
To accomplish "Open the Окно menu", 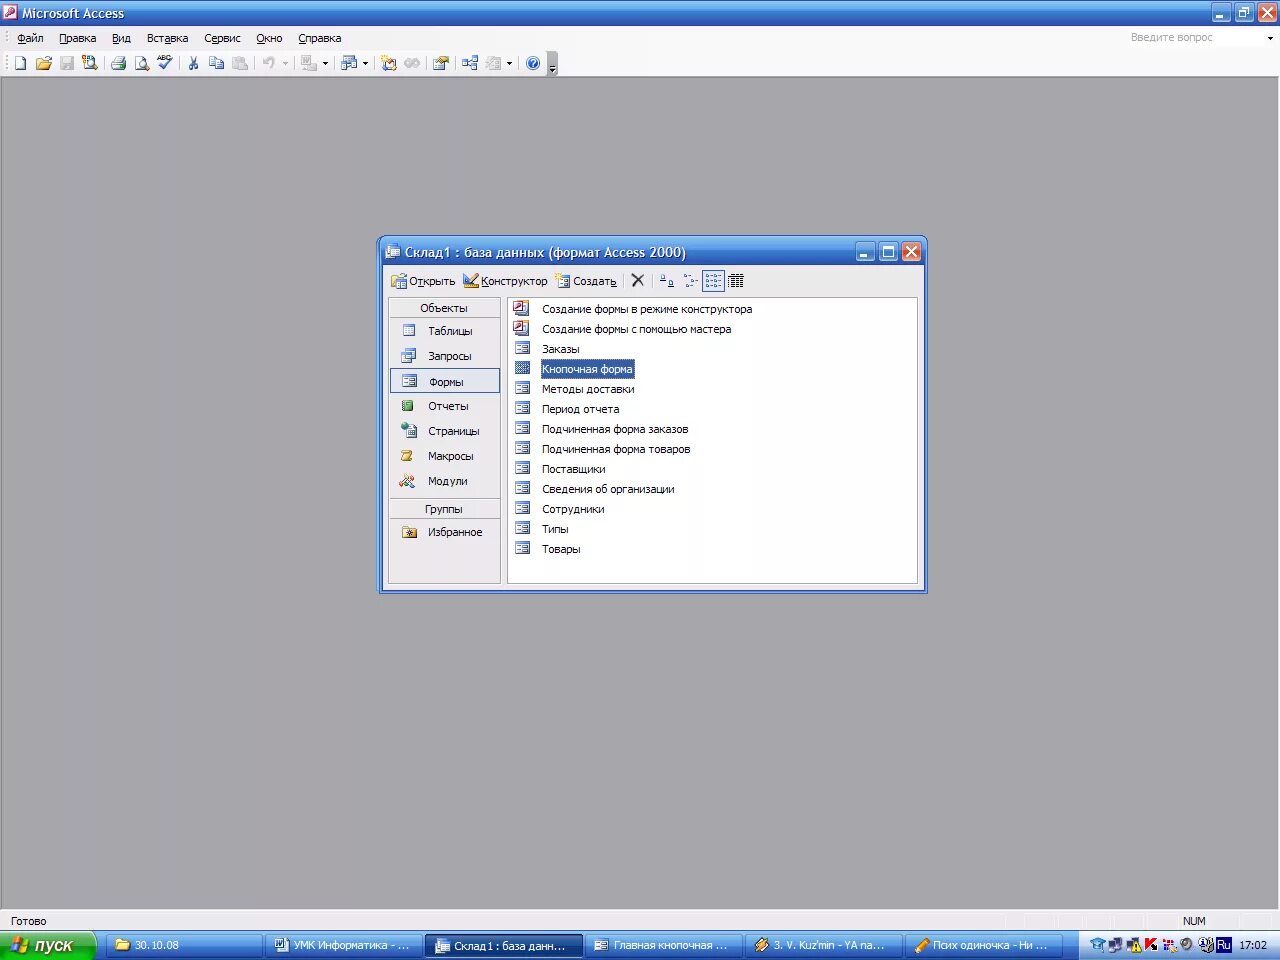I will (269, 38).
